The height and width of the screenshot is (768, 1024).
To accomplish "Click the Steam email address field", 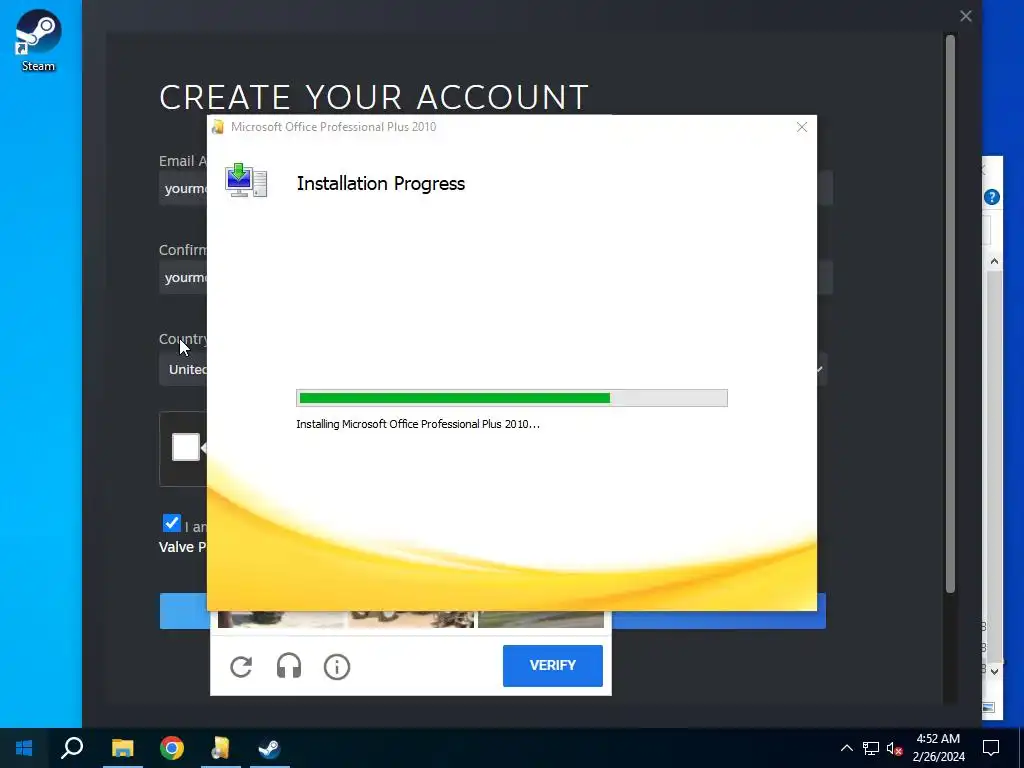I will click(183, 188).
